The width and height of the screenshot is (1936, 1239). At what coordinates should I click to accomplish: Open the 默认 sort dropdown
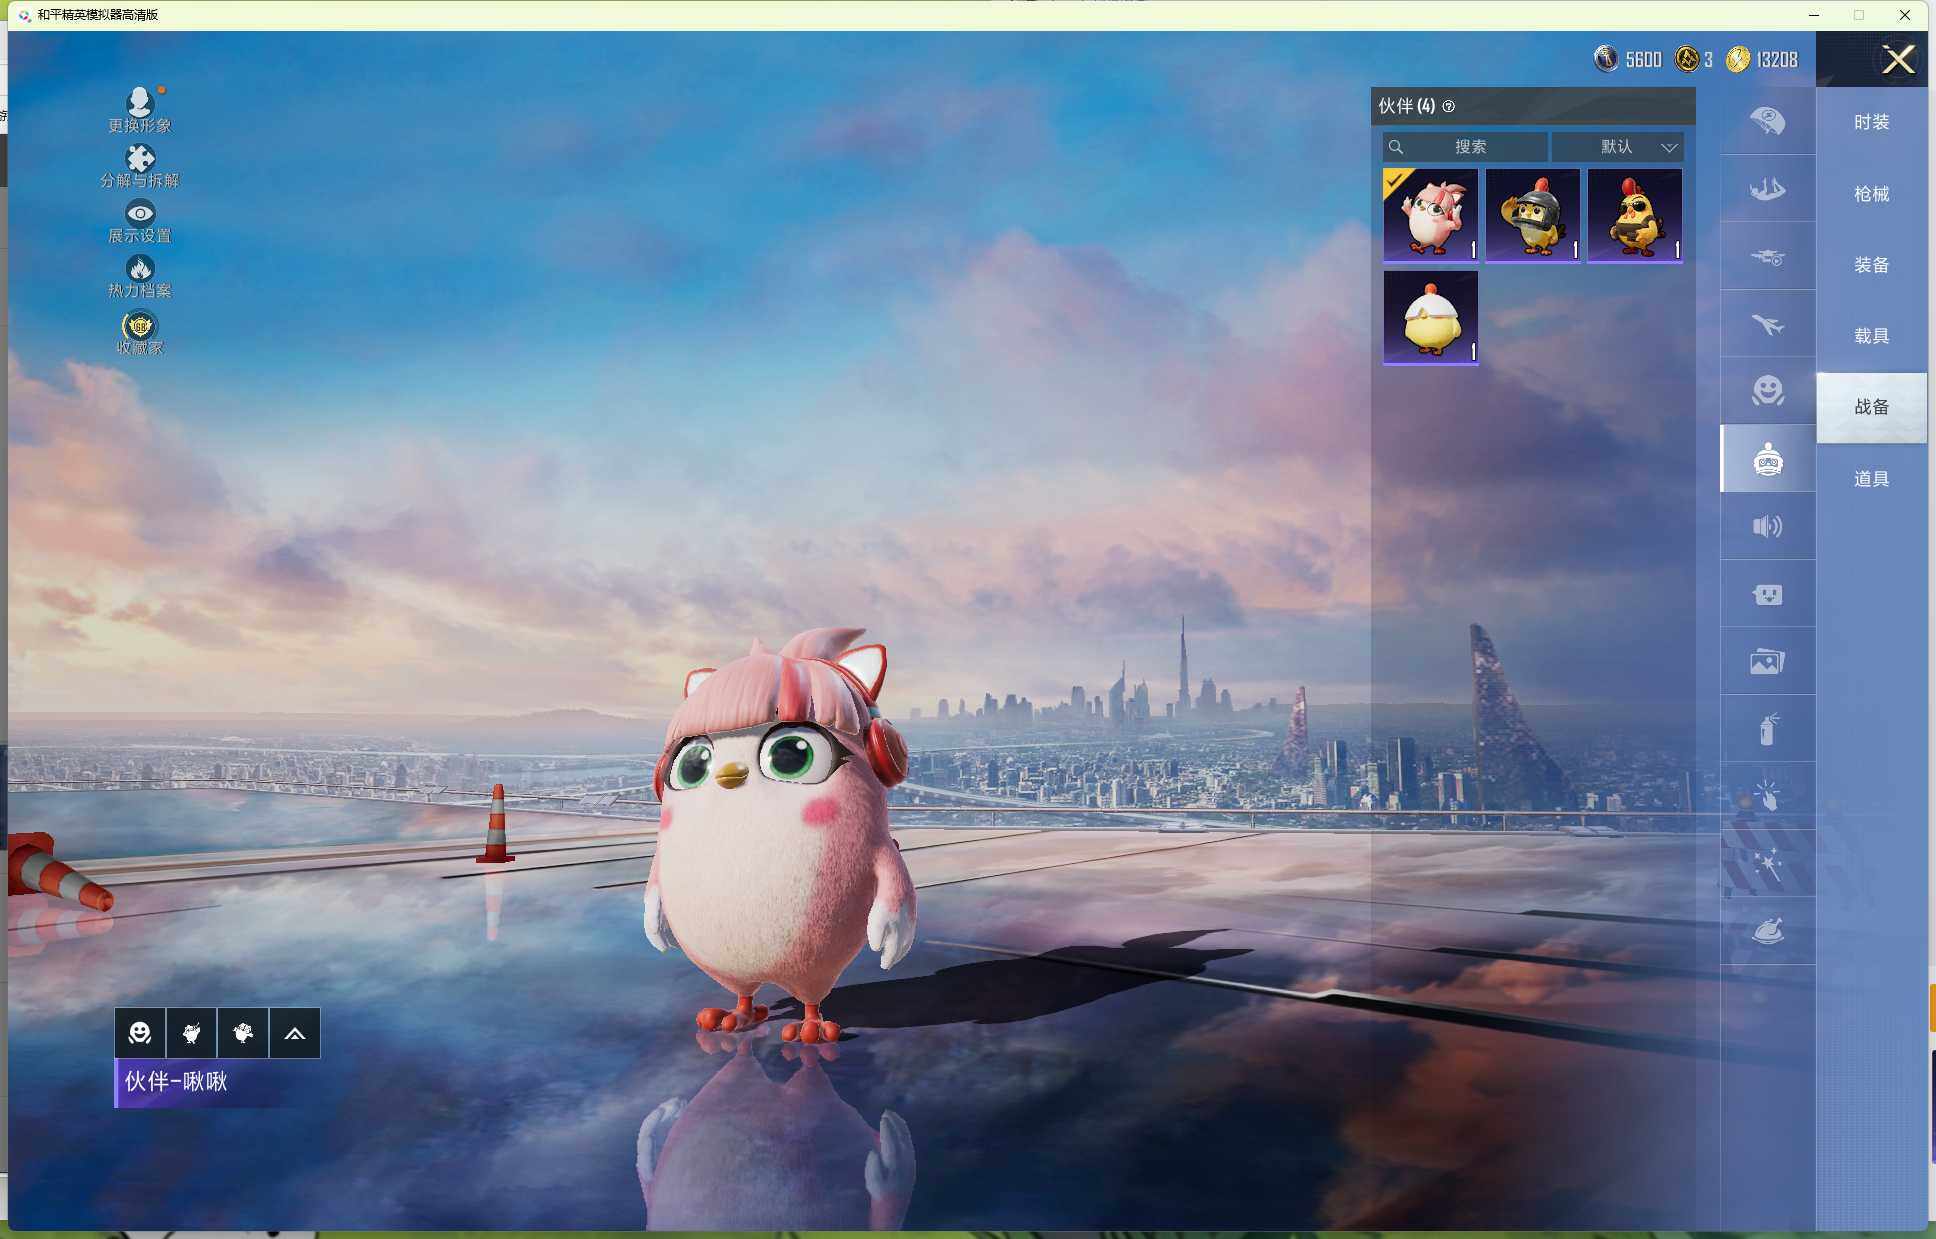(x=1617, y=147)
